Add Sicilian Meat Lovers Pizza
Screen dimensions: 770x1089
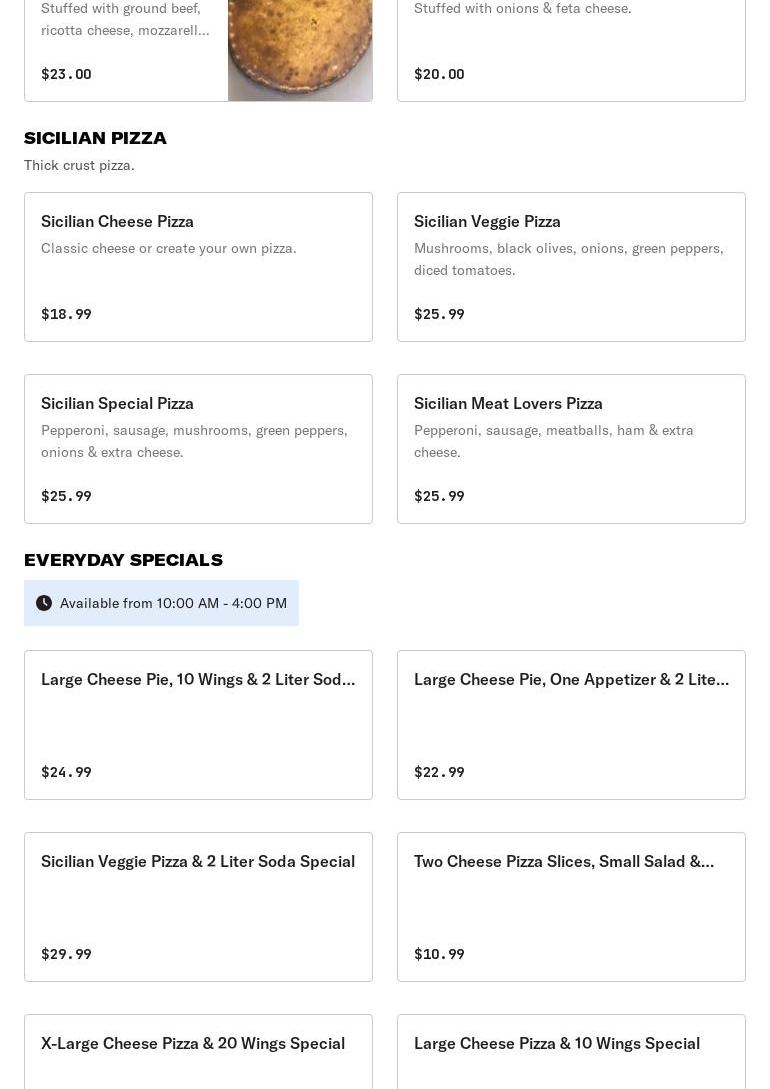coord(571,449)
